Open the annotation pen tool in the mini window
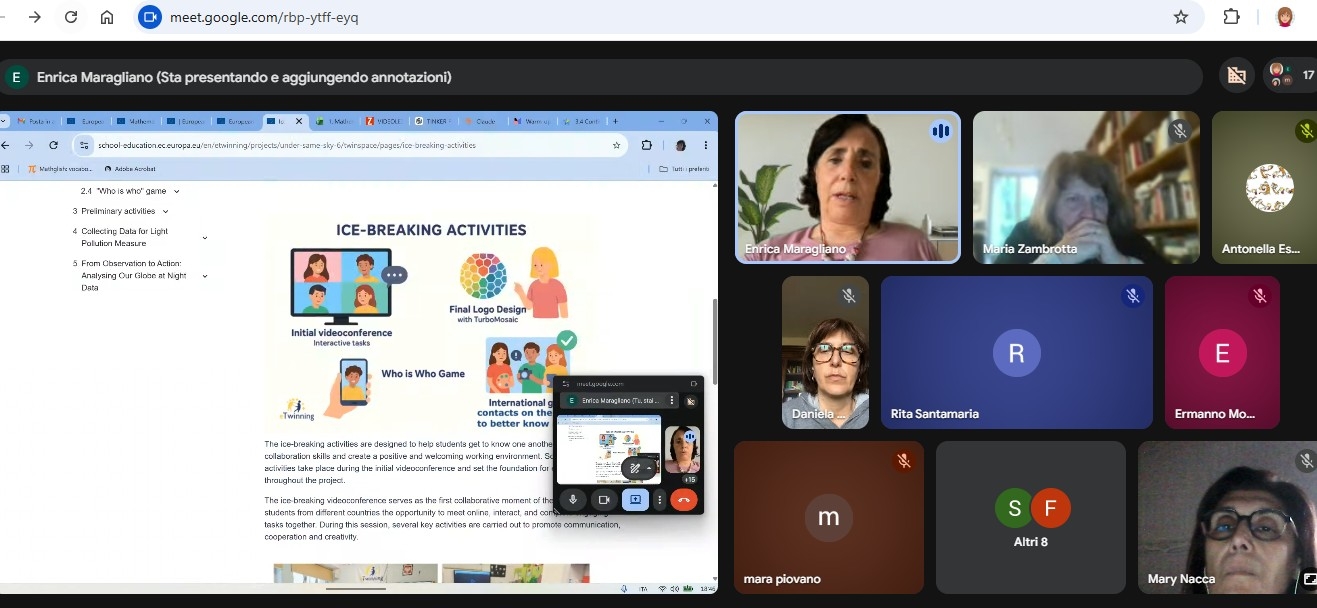Viewport: 1317px width, 608px height. click(x=635, y=467)
